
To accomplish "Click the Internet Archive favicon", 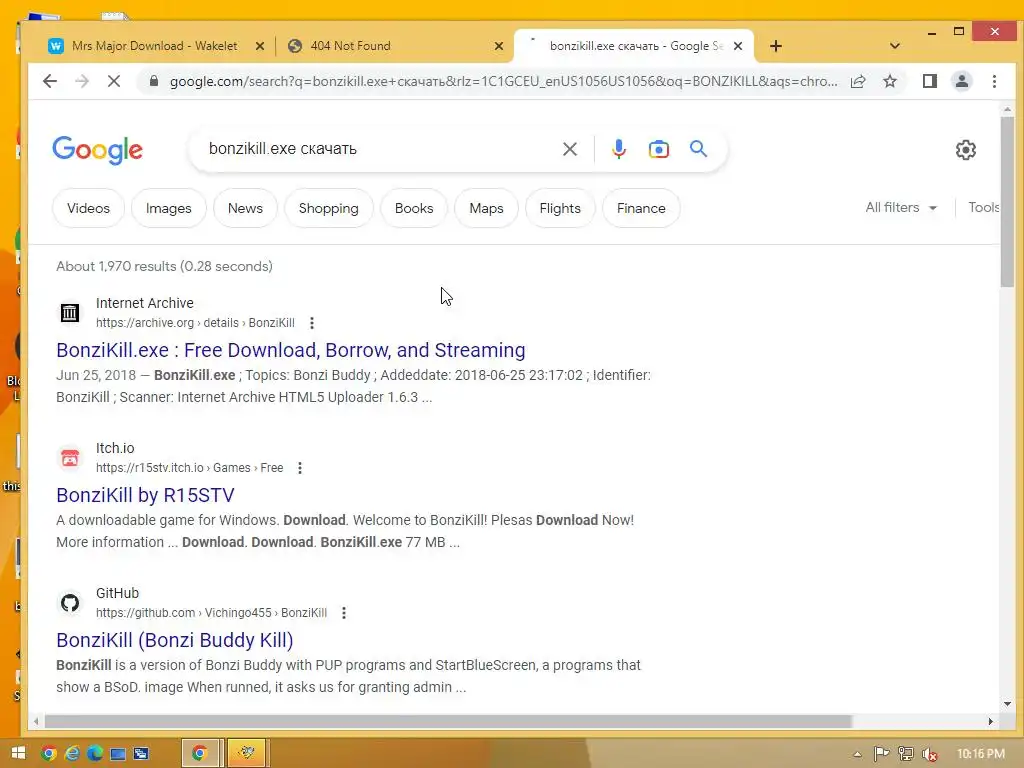I will click(x=70, y=313).
